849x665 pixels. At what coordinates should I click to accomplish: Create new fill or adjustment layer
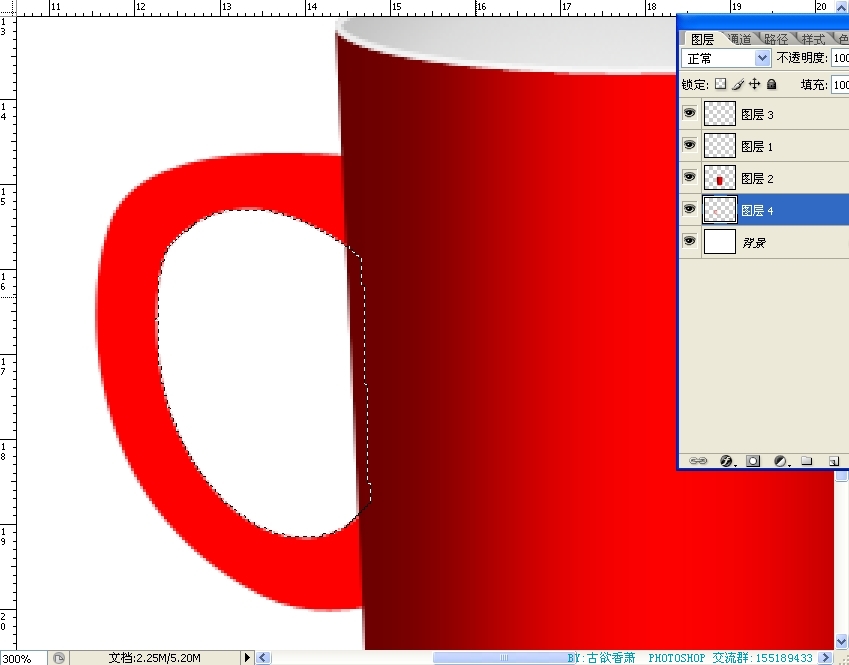pyautogui.click(x=781, y=461)
